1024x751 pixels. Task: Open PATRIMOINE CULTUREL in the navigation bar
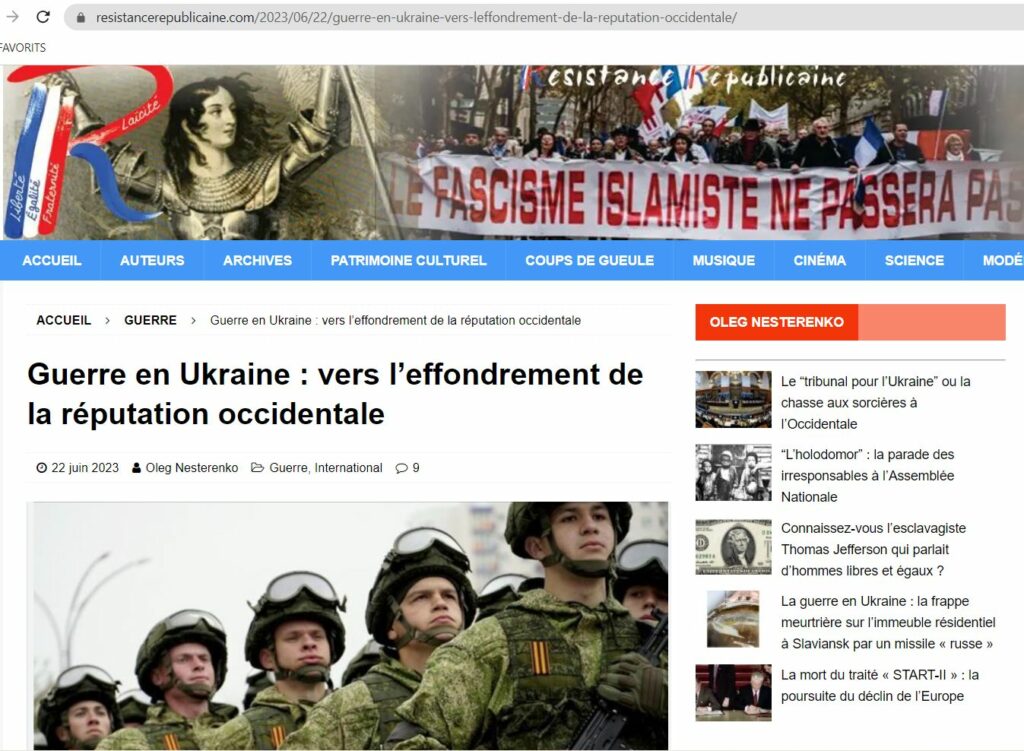pos(409,261)
